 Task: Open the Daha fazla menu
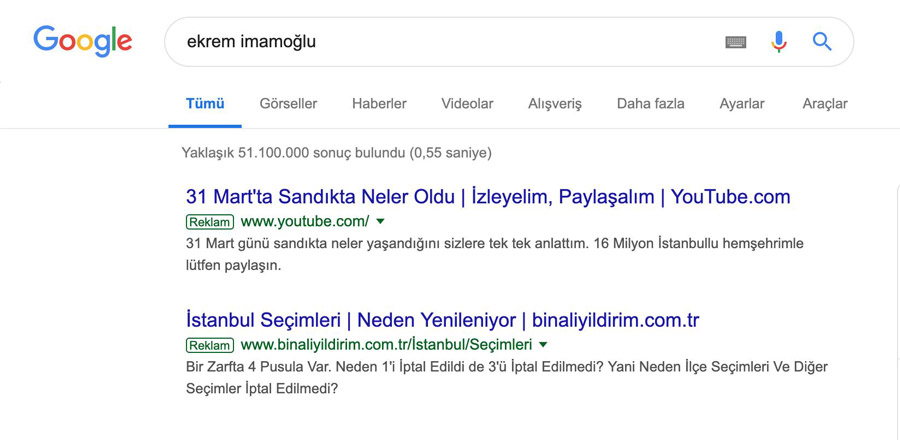[650, 104]
